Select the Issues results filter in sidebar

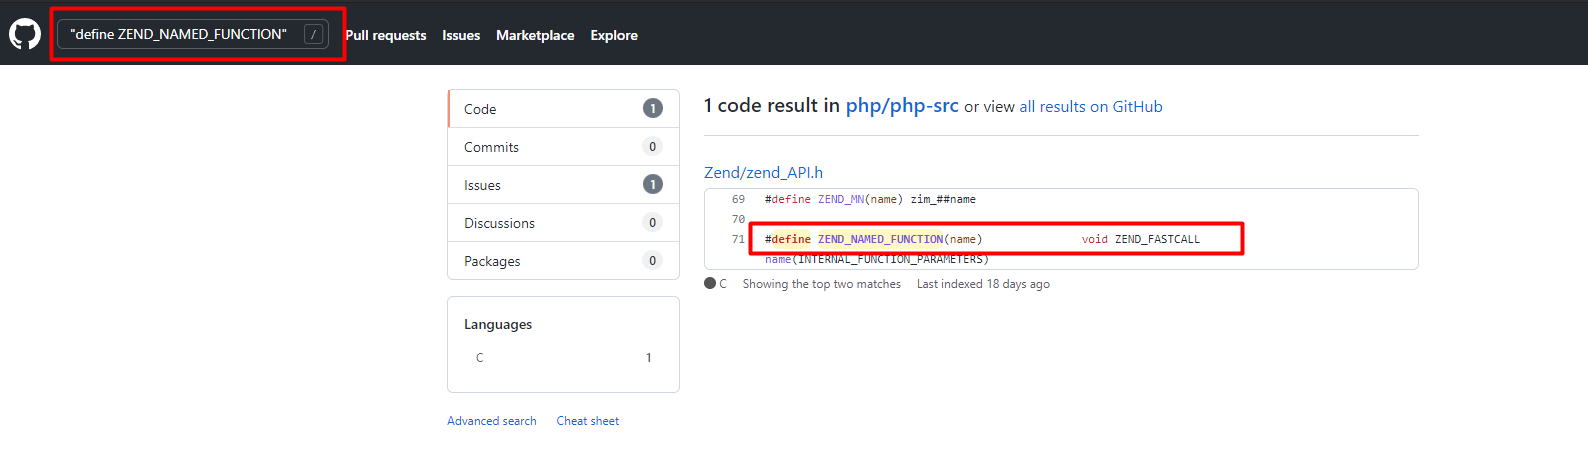click(563, 185)
